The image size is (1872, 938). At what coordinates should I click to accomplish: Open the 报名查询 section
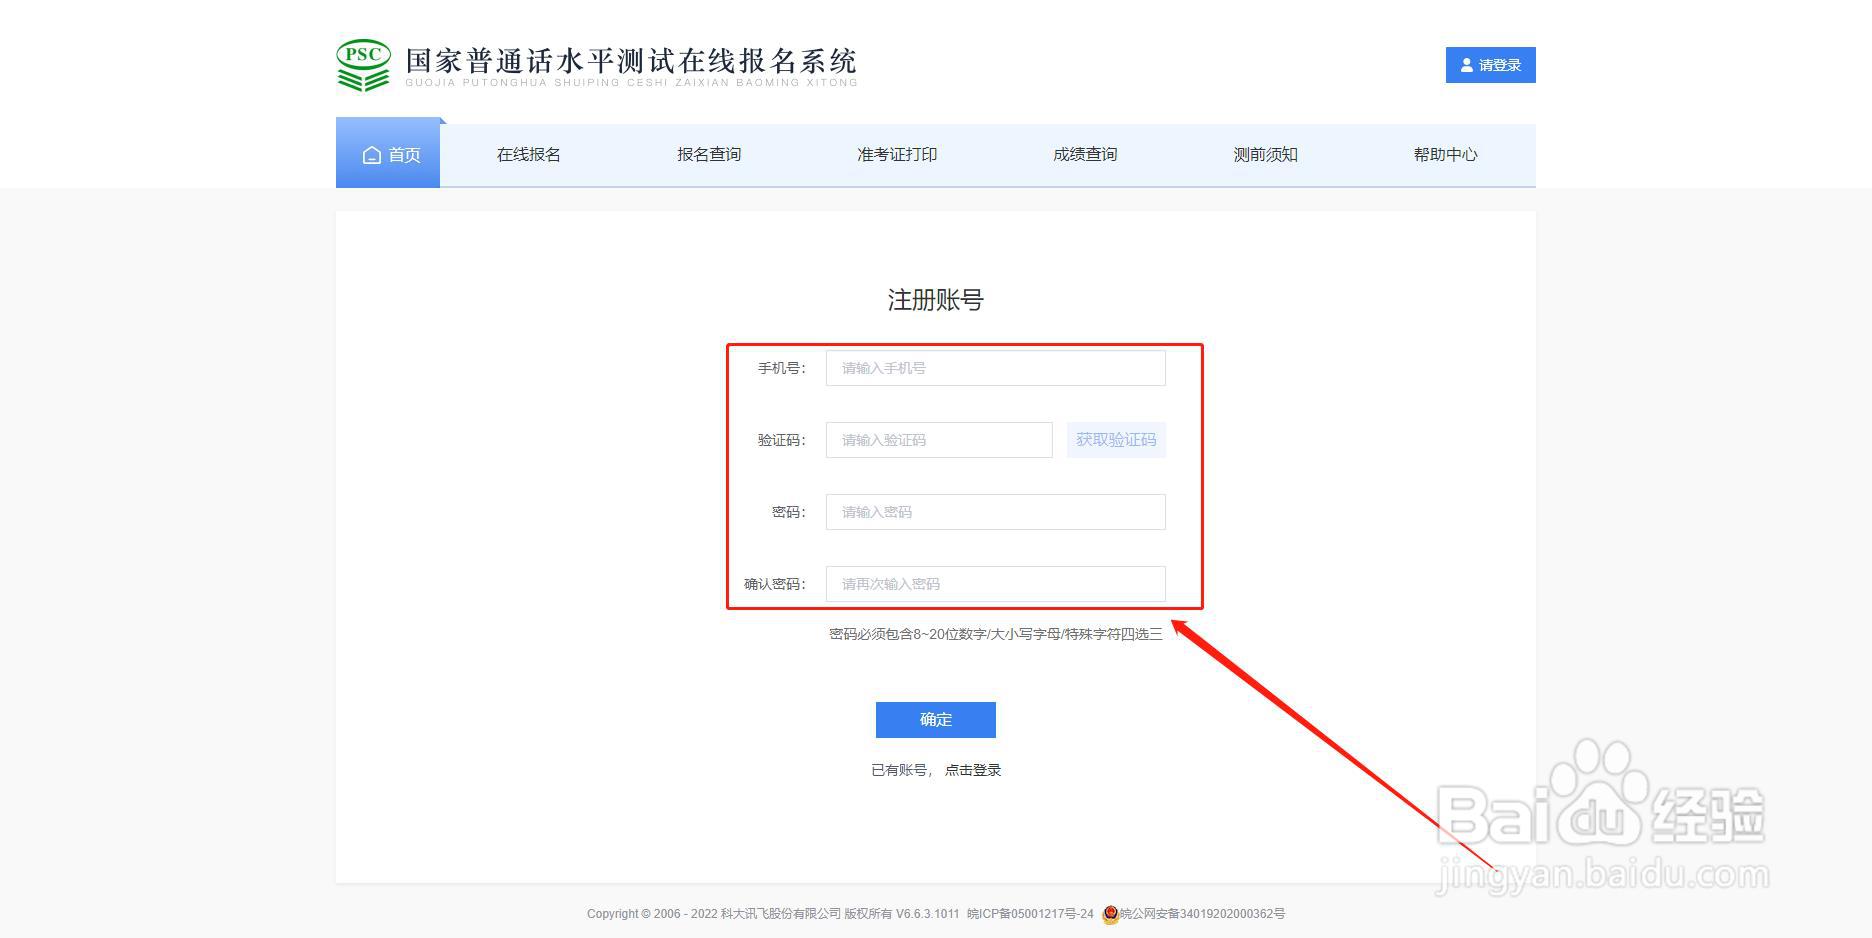(x=708, y=154)
